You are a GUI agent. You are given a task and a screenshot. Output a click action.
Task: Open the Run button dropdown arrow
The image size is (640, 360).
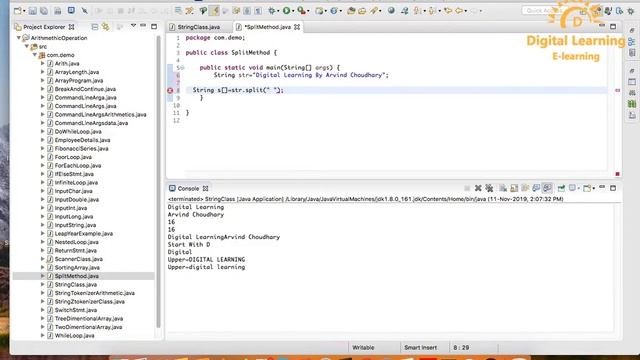click(x=293, y=11)
